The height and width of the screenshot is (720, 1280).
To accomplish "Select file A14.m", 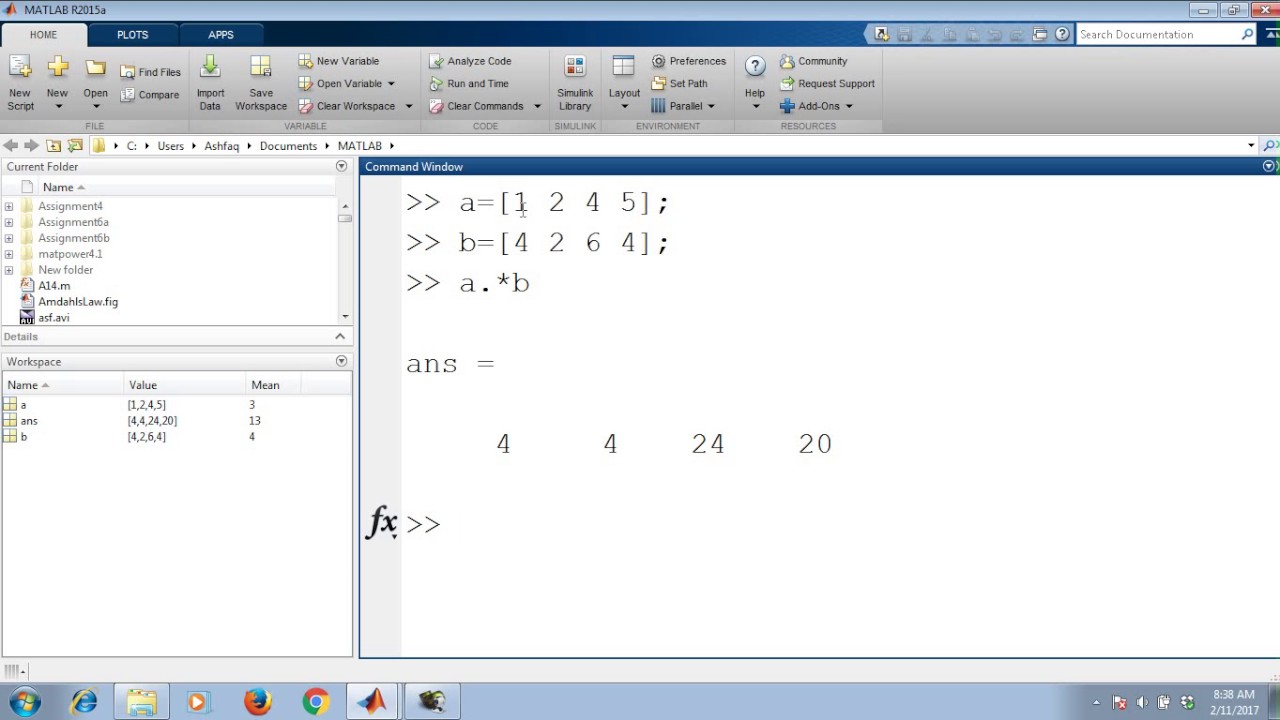I will (54, 286).
